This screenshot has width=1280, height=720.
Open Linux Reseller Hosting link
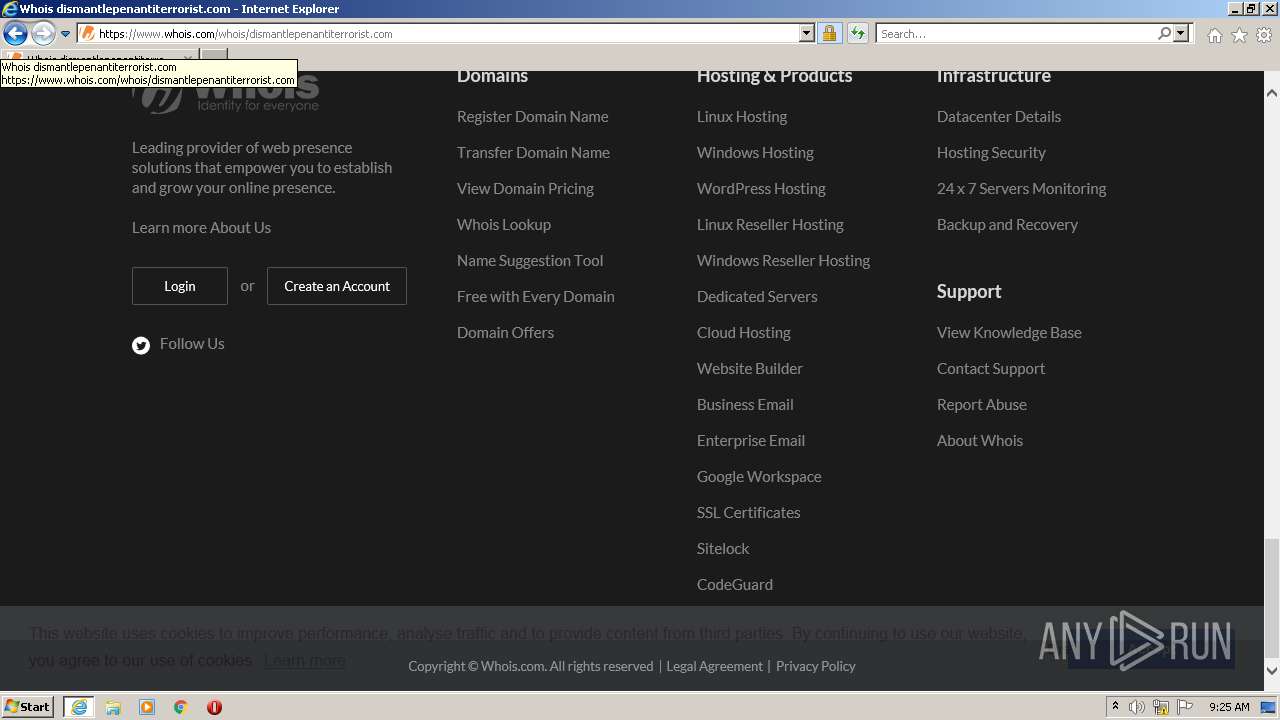click(x=770, y=225)
